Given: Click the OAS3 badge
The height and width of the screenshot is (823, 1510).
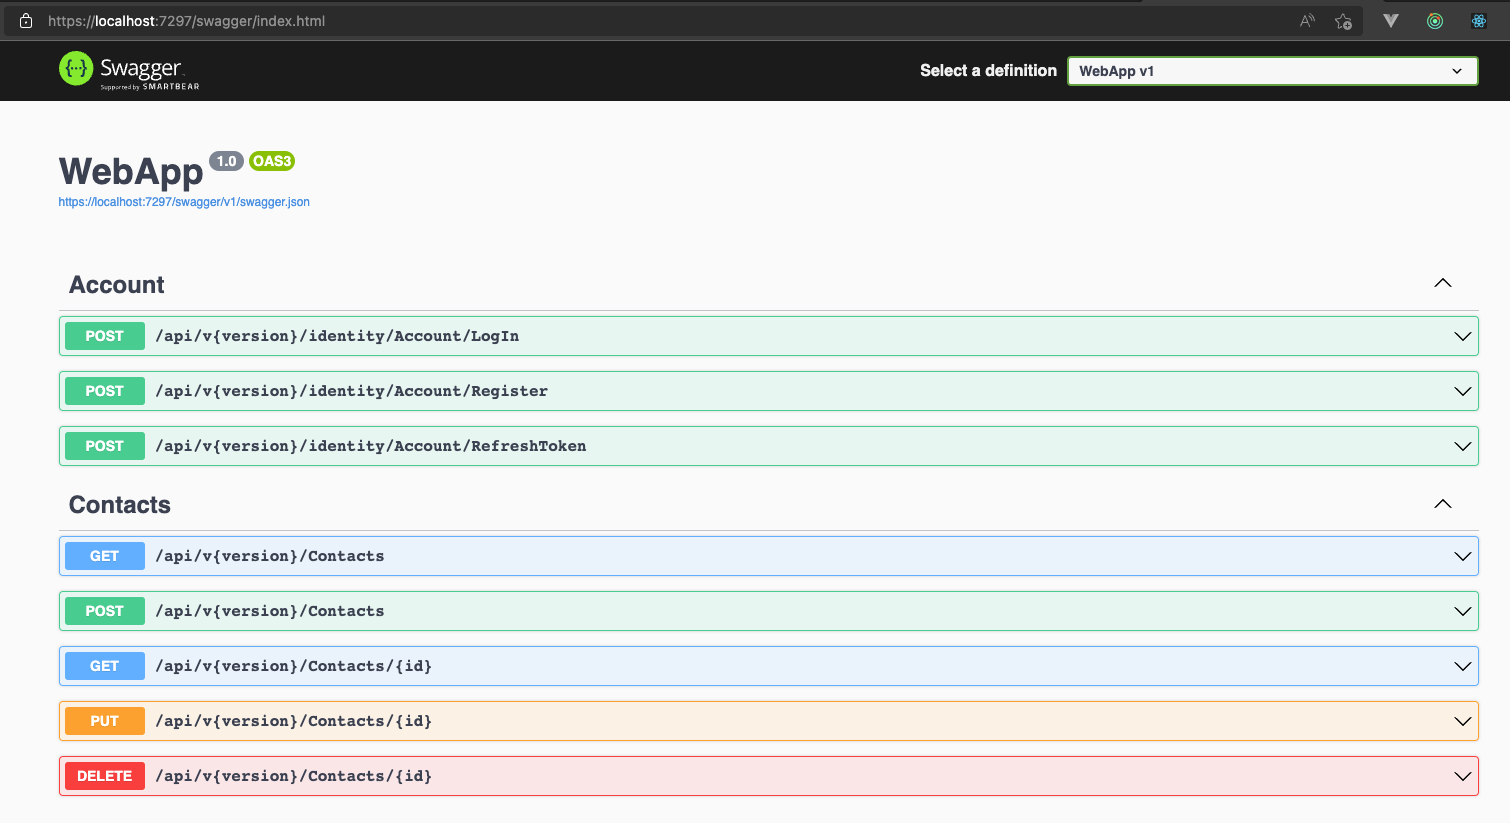Looking at the screenshot, I should pyautogui.click(x=272, y=161).
